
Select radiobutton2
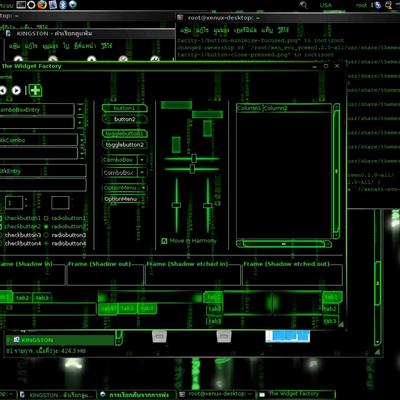tap(65, 227)
